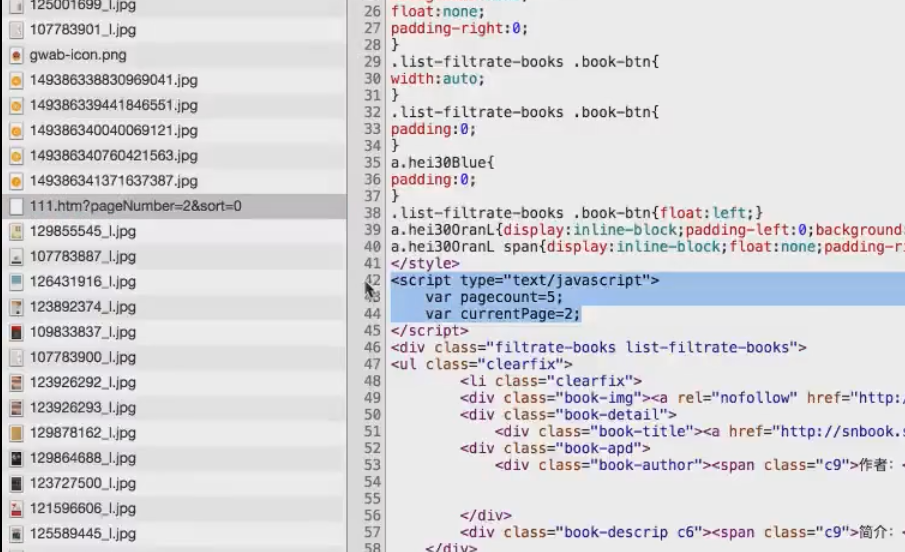Select file name 149386341371637387.jpg

coord(114,181)
